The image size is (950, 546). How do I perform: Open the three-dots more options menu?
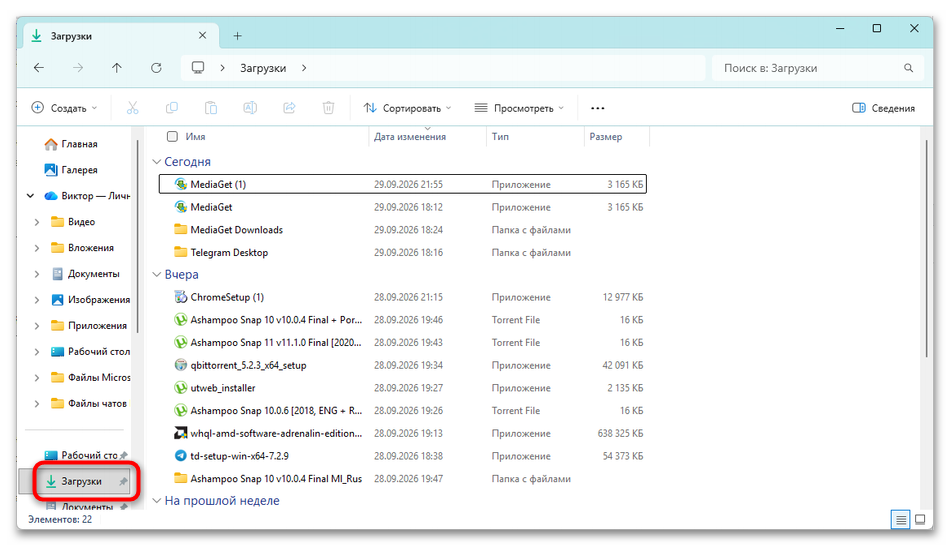[597, 108]
